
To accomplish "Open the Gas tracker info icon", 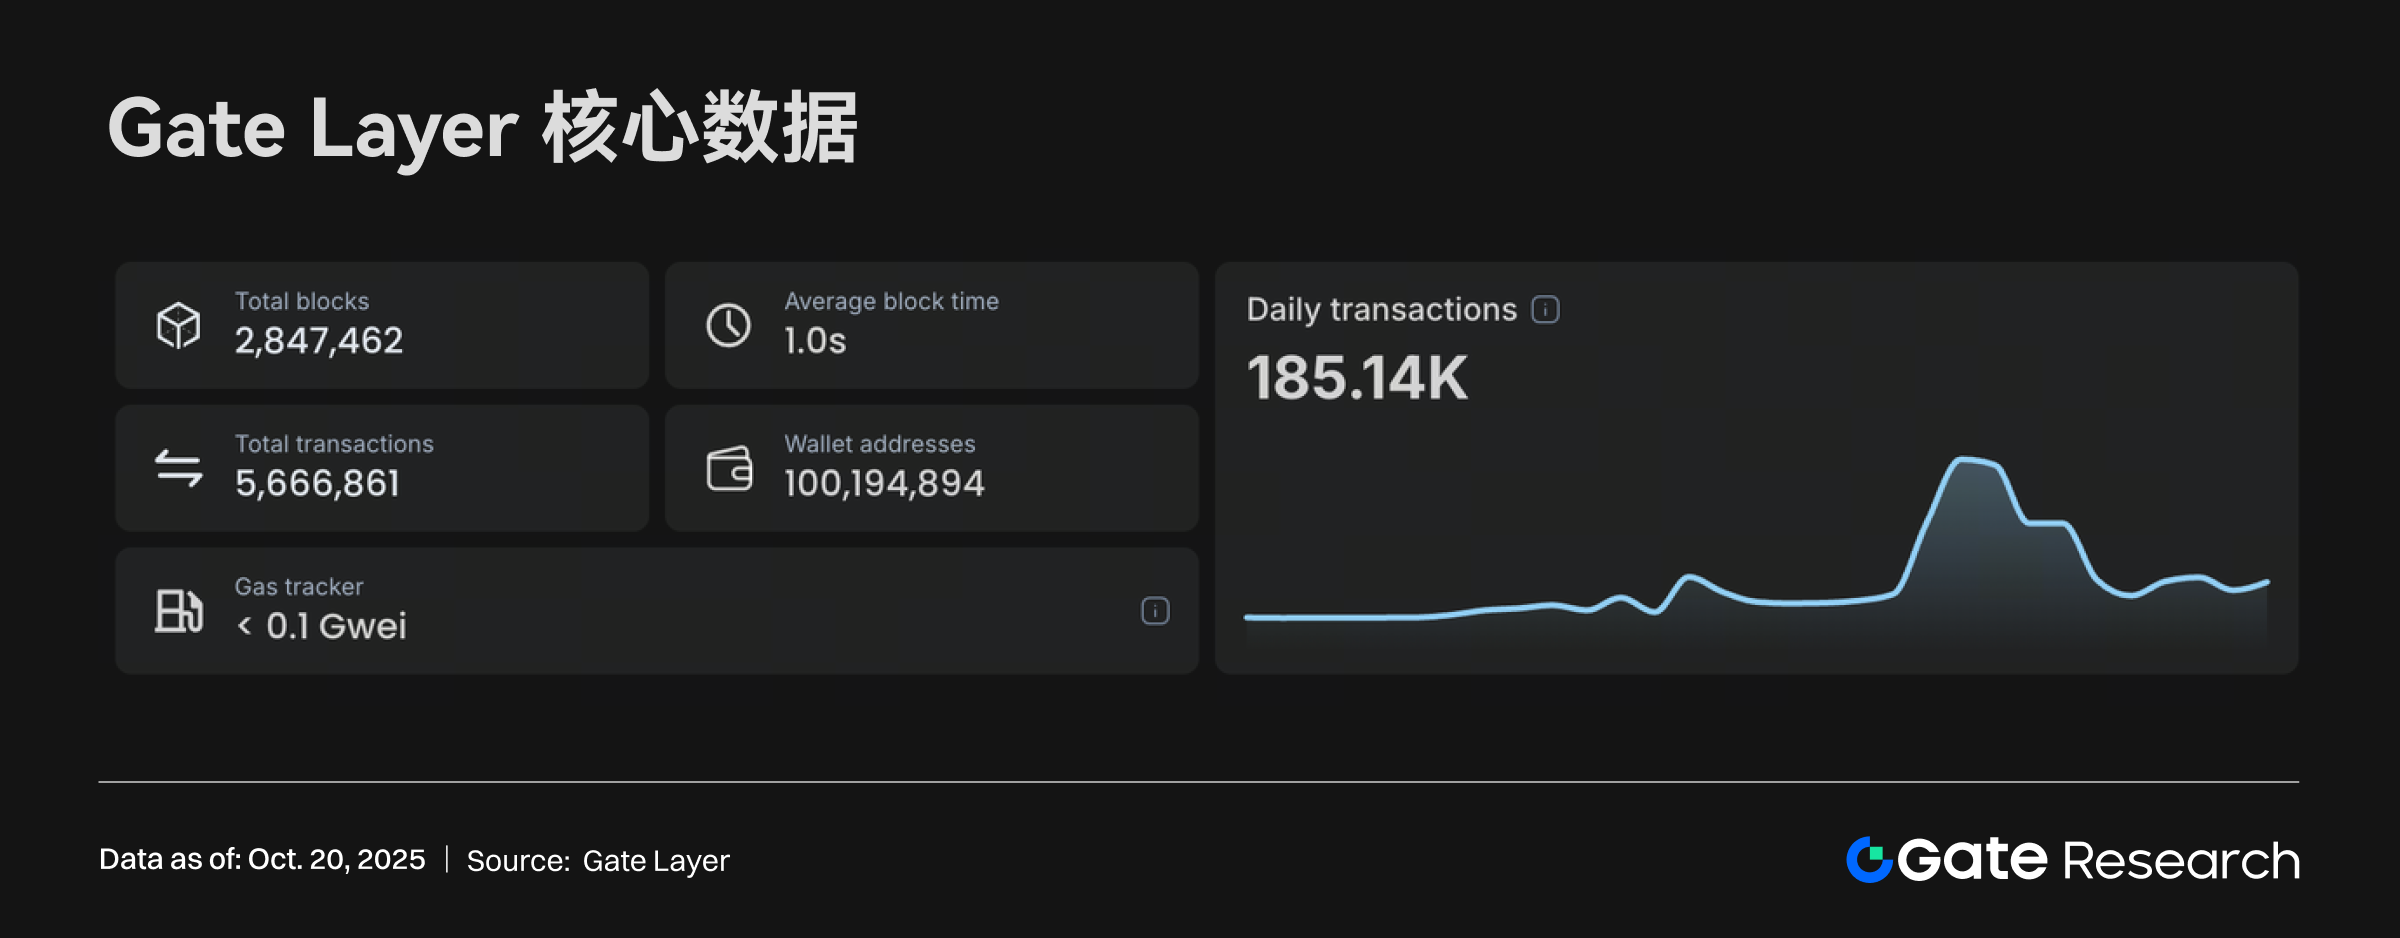I will tap(1155, 611).
